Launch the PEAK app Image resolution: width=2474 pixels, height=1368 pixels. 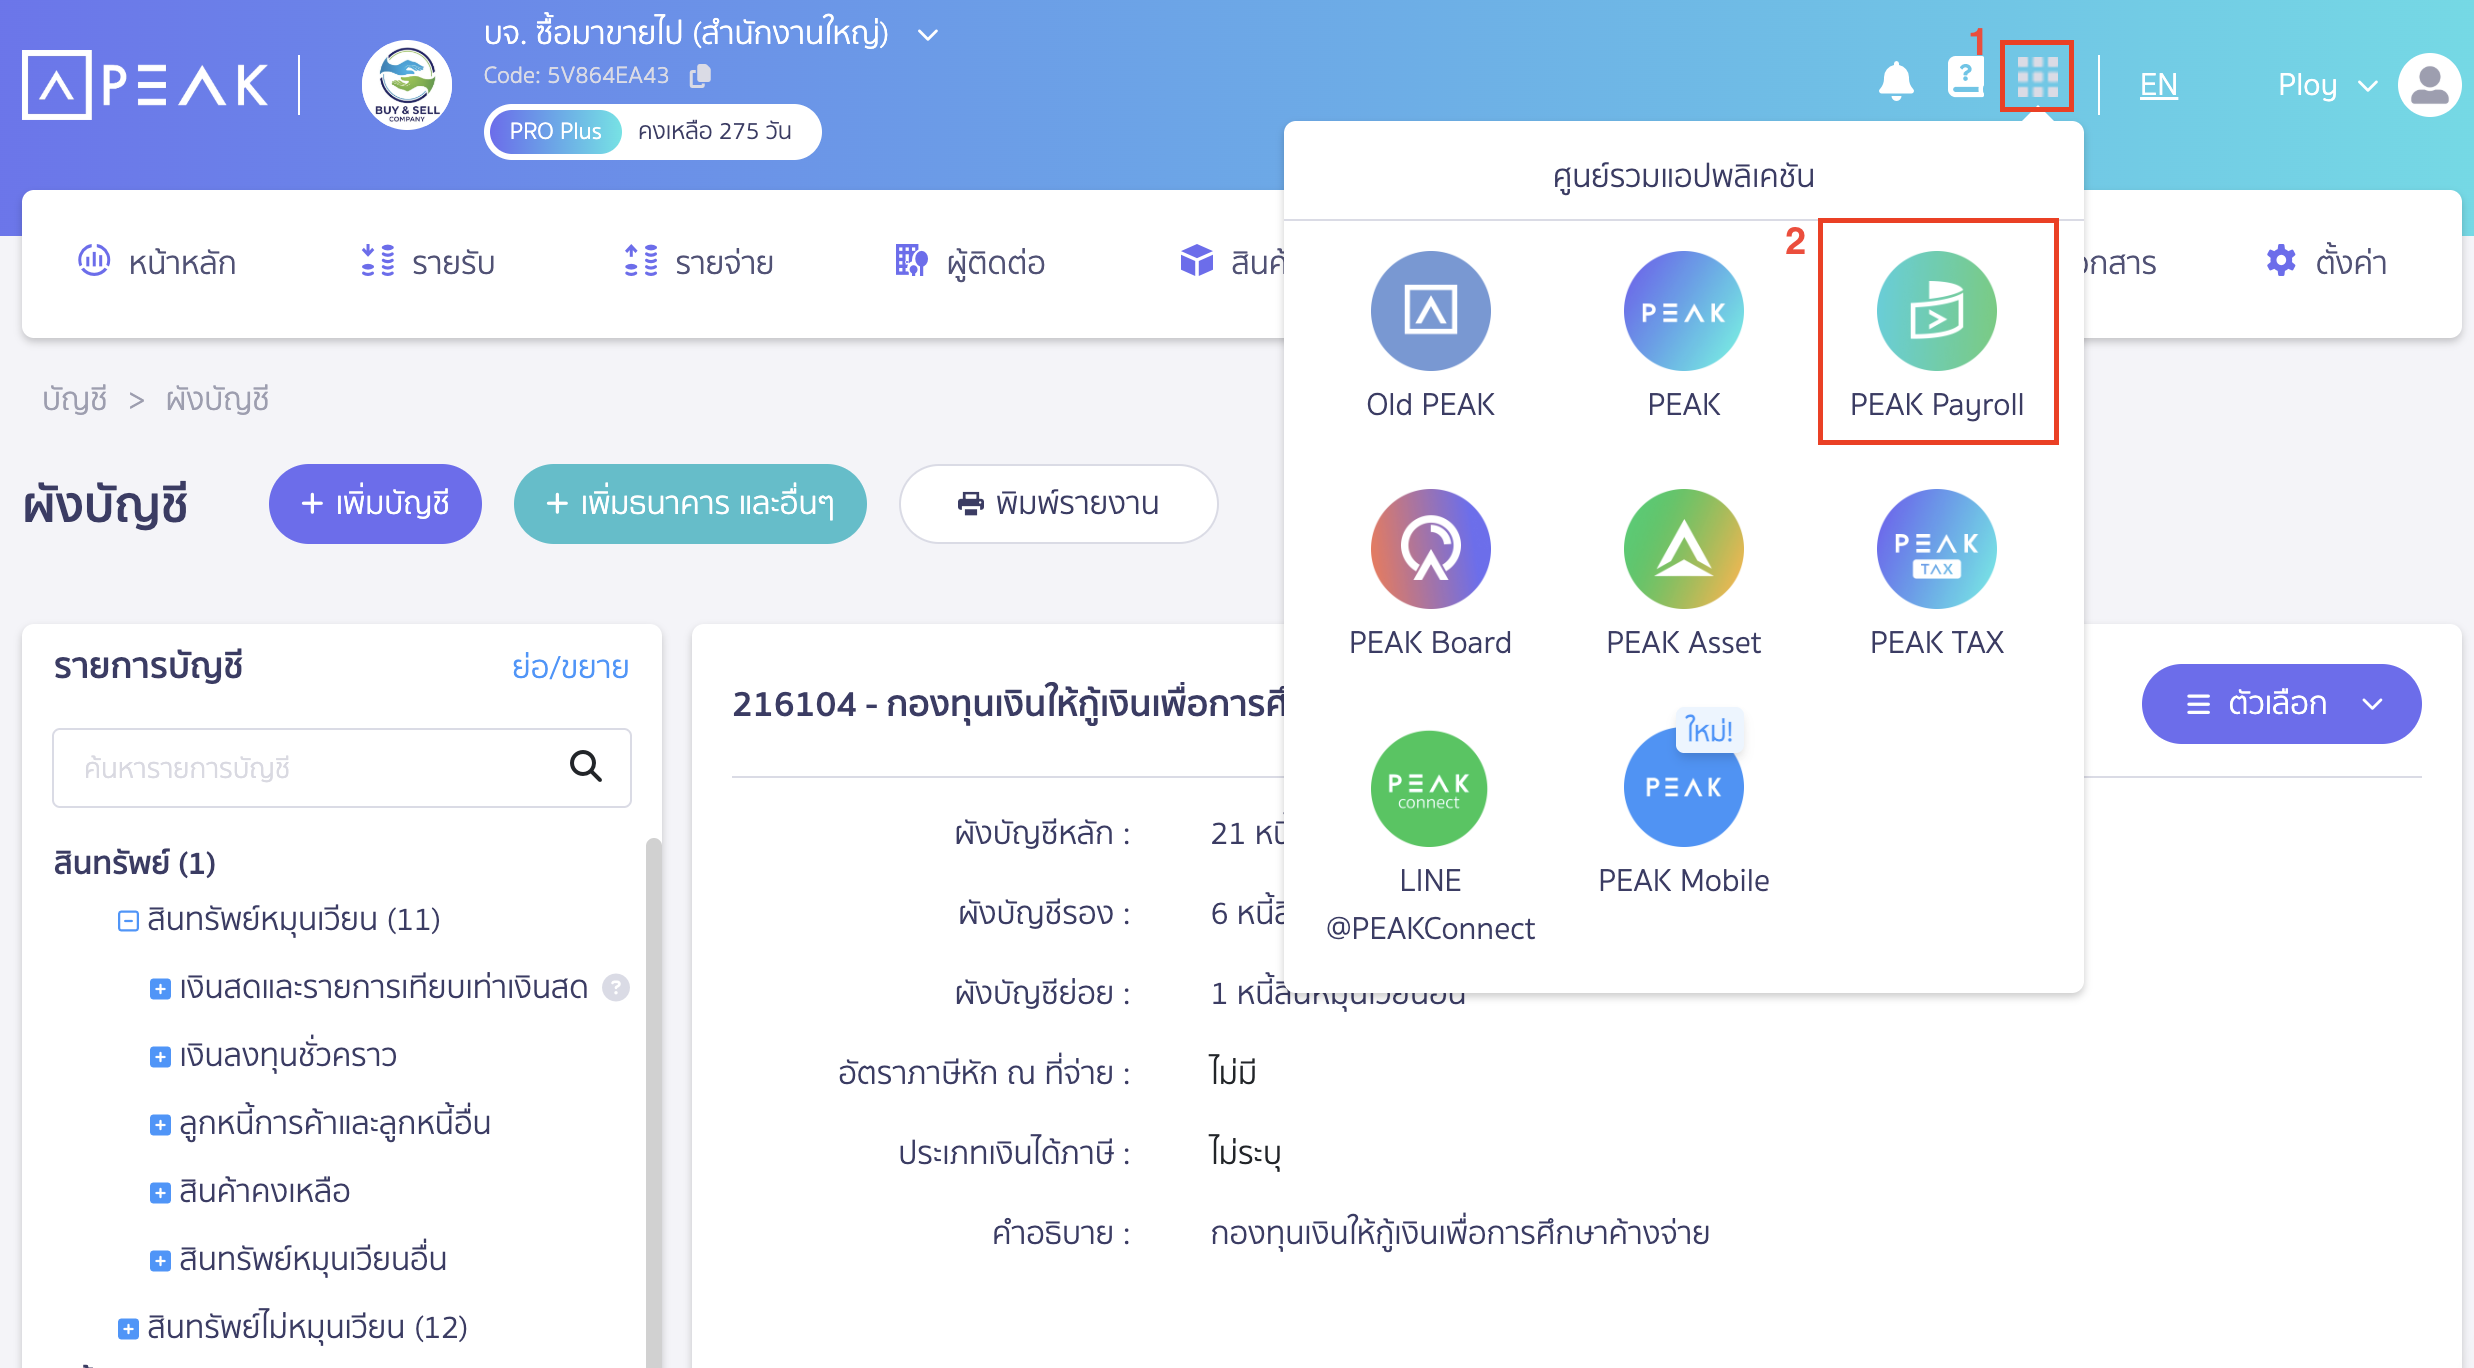[1684, 336]
